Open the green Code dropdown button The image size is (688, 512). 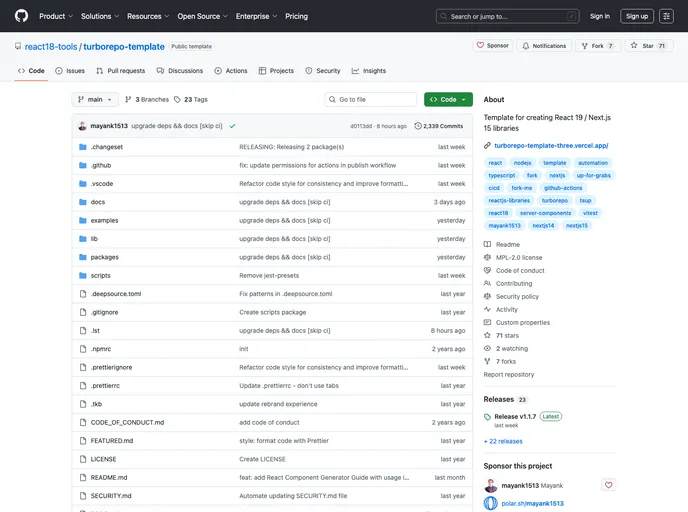click(448, 100)
